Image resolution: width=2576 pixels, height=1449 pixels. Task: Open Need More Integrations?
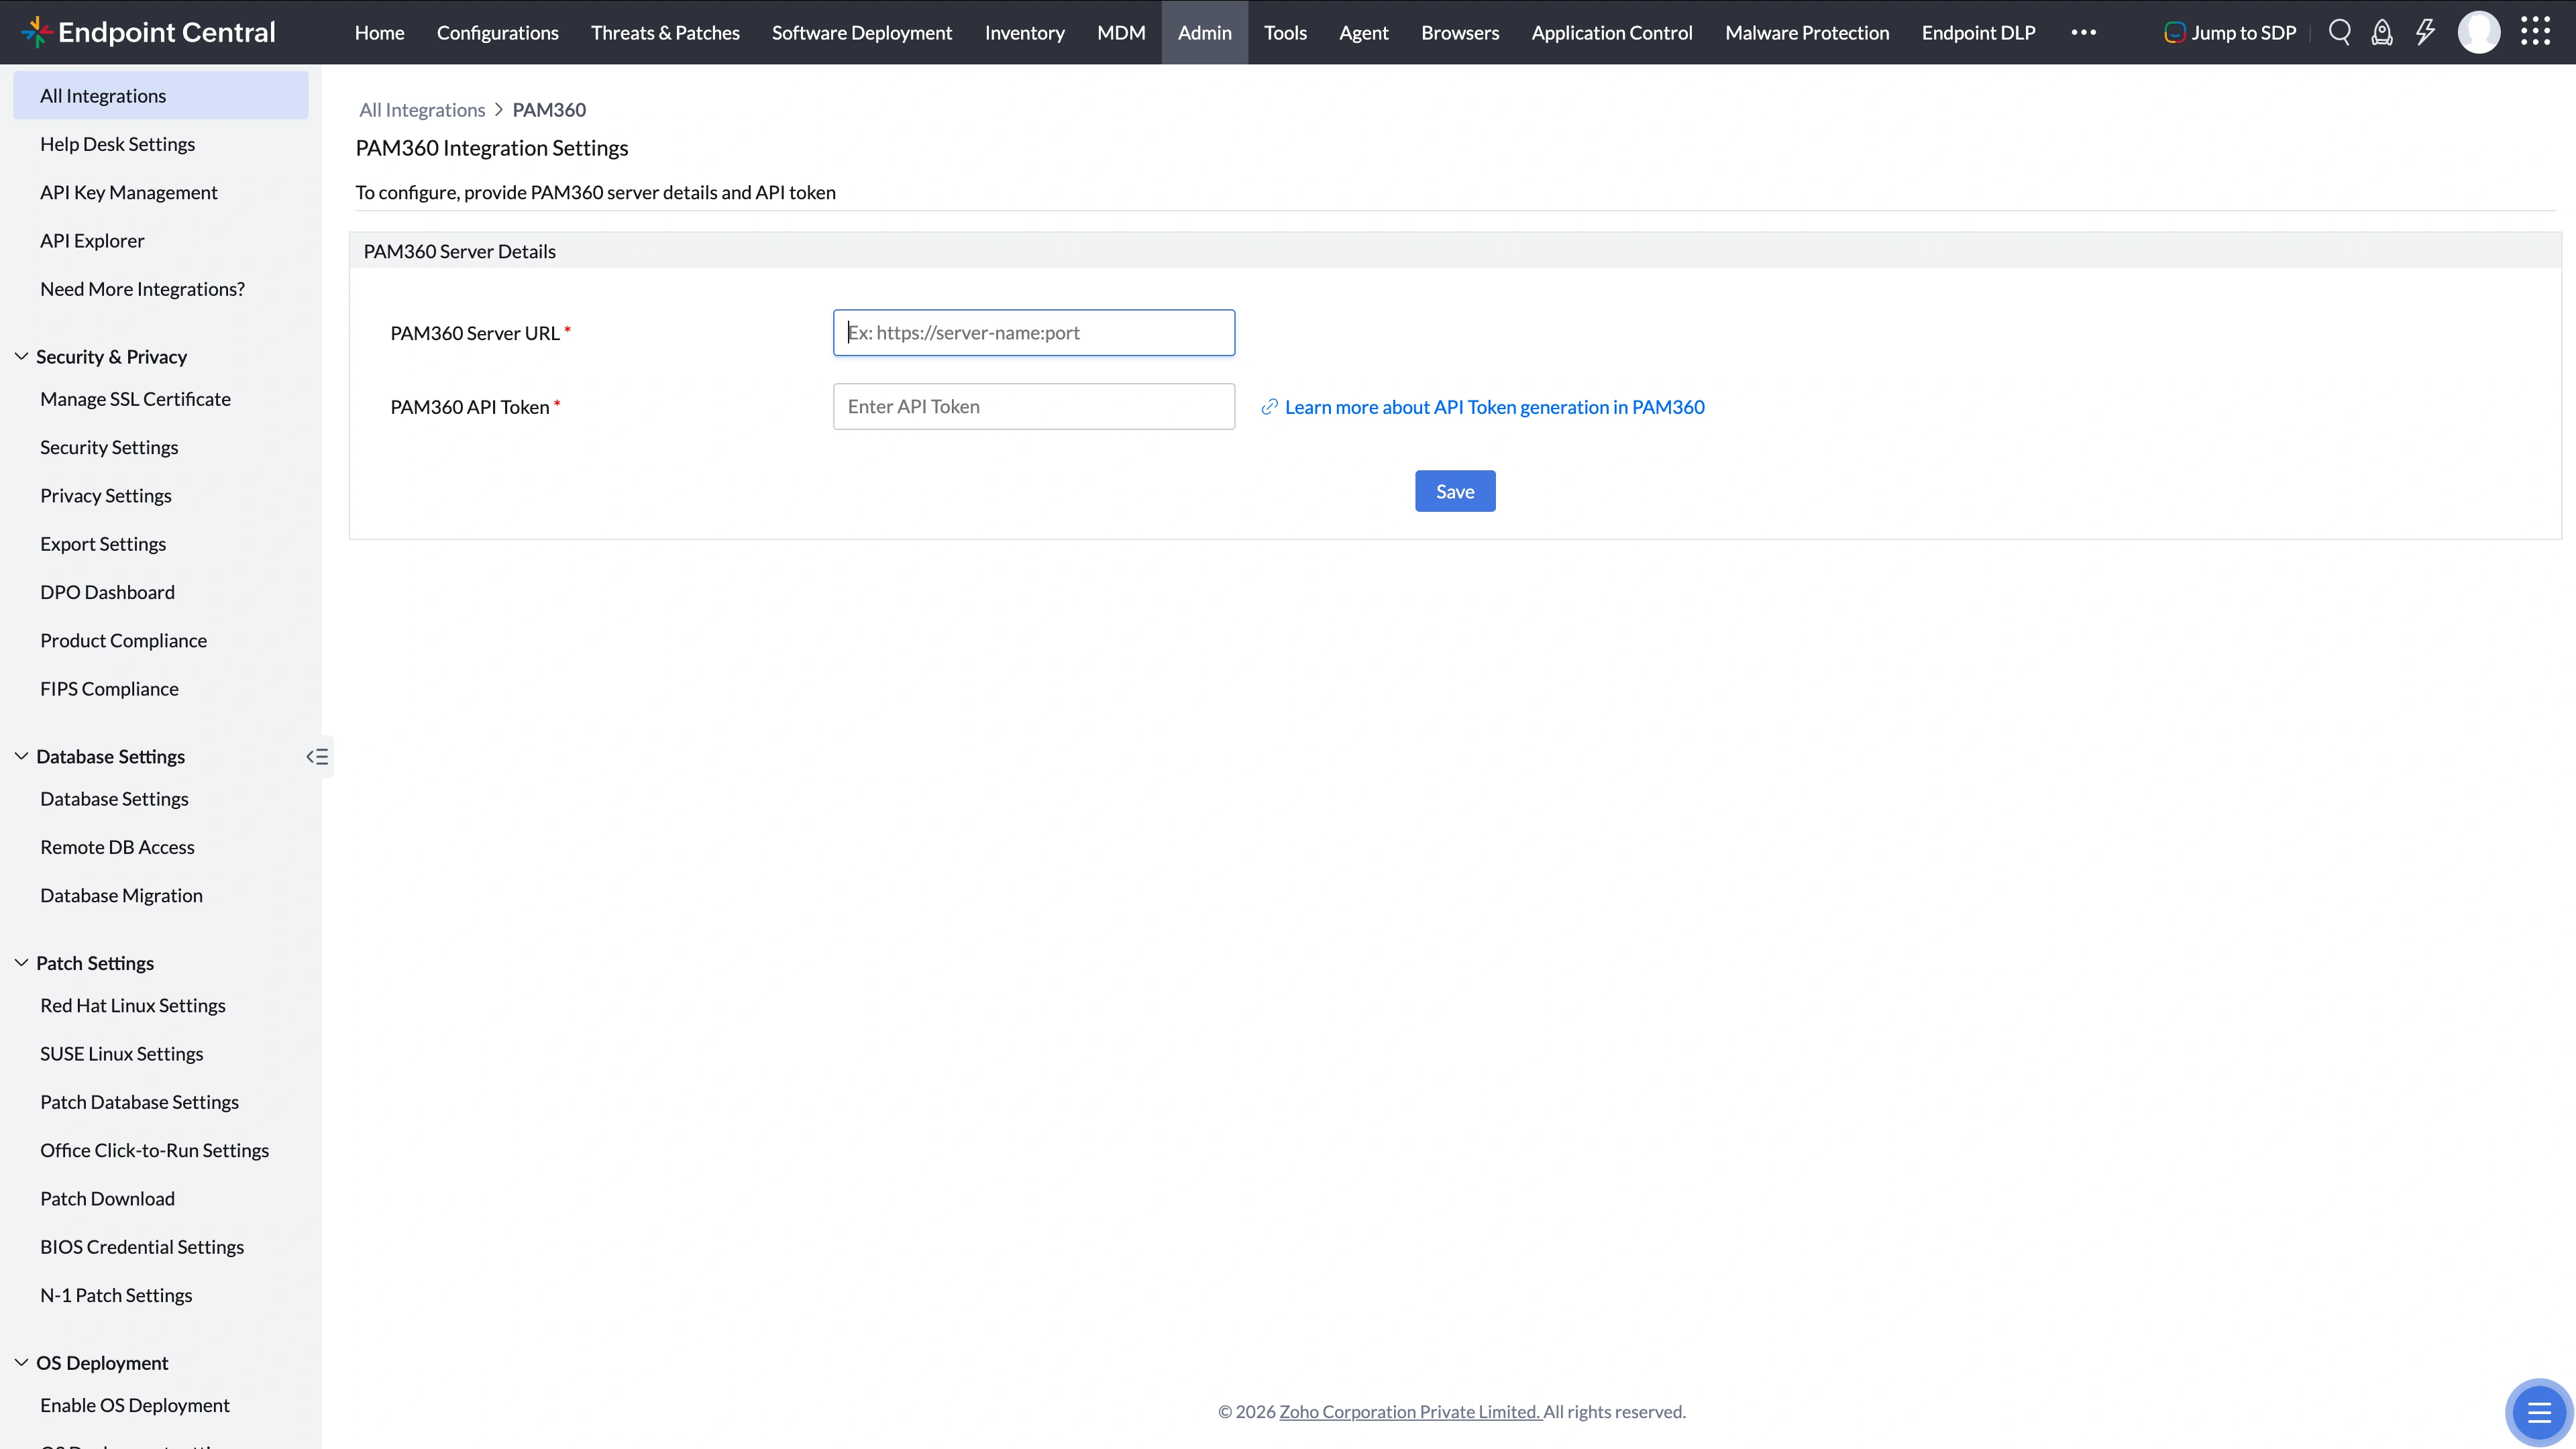pos(142,289)
